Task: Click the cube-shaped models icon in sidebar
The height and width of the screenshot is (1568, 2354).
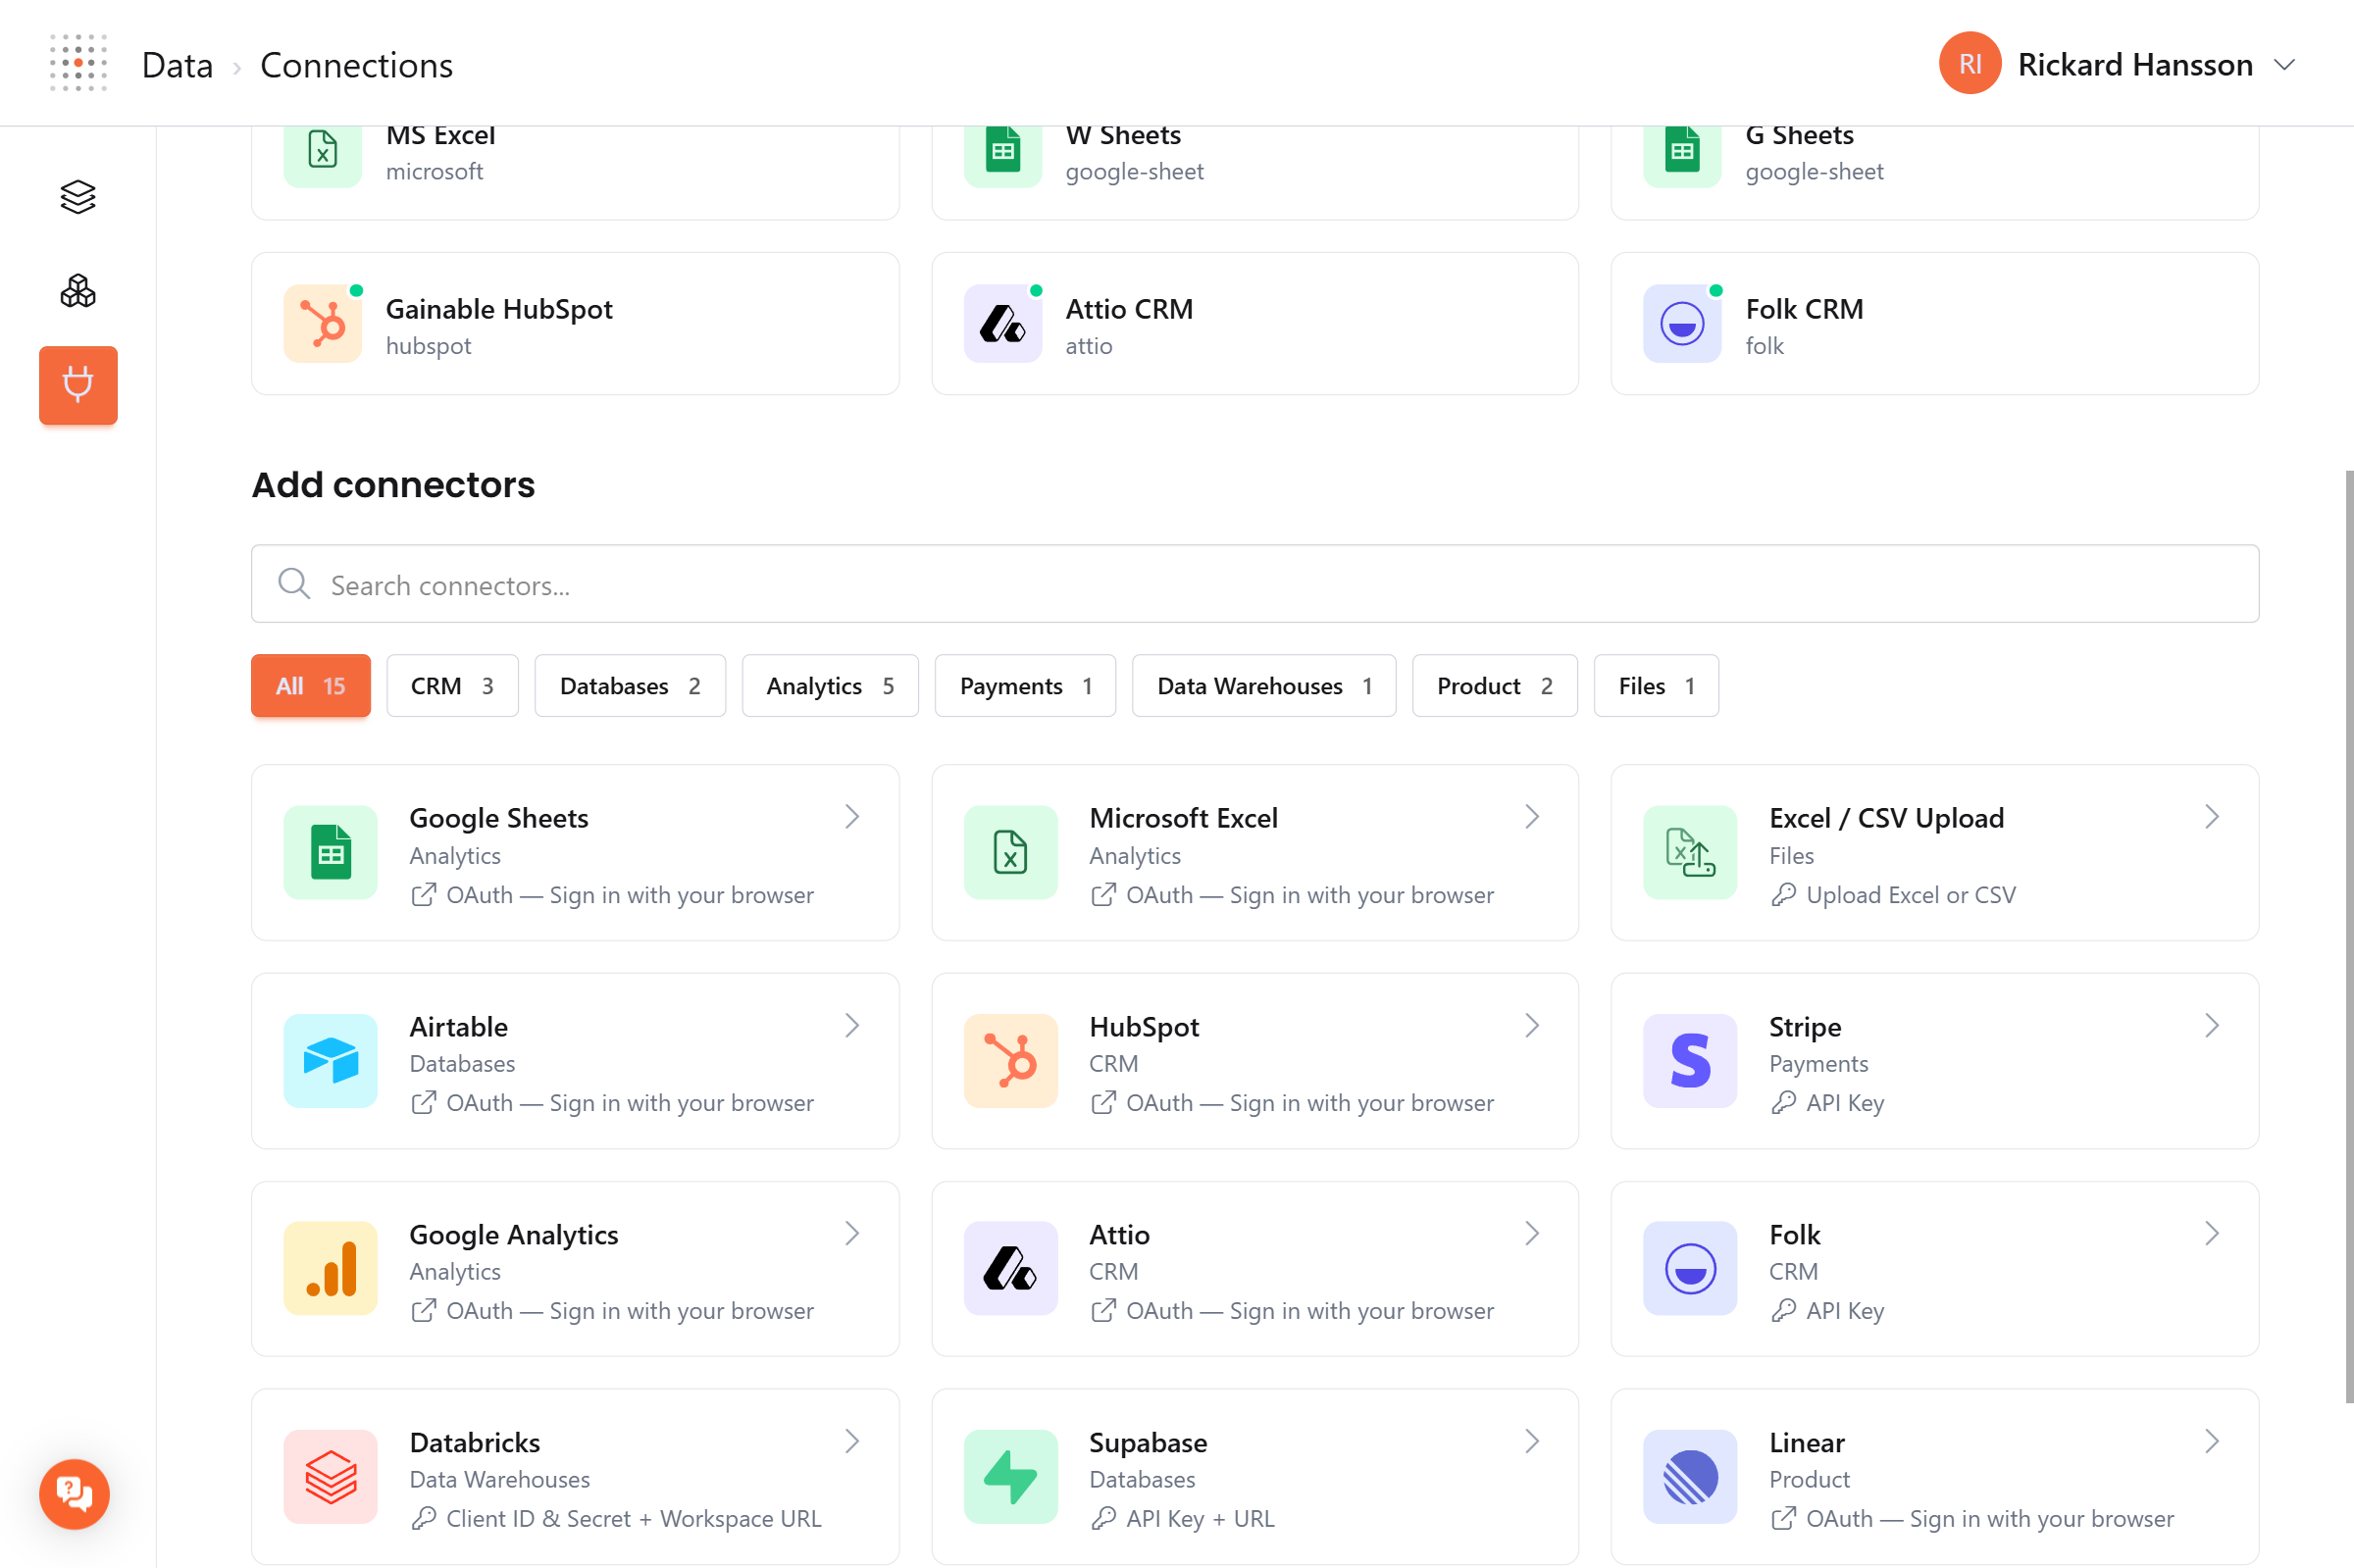Action: 77,291
